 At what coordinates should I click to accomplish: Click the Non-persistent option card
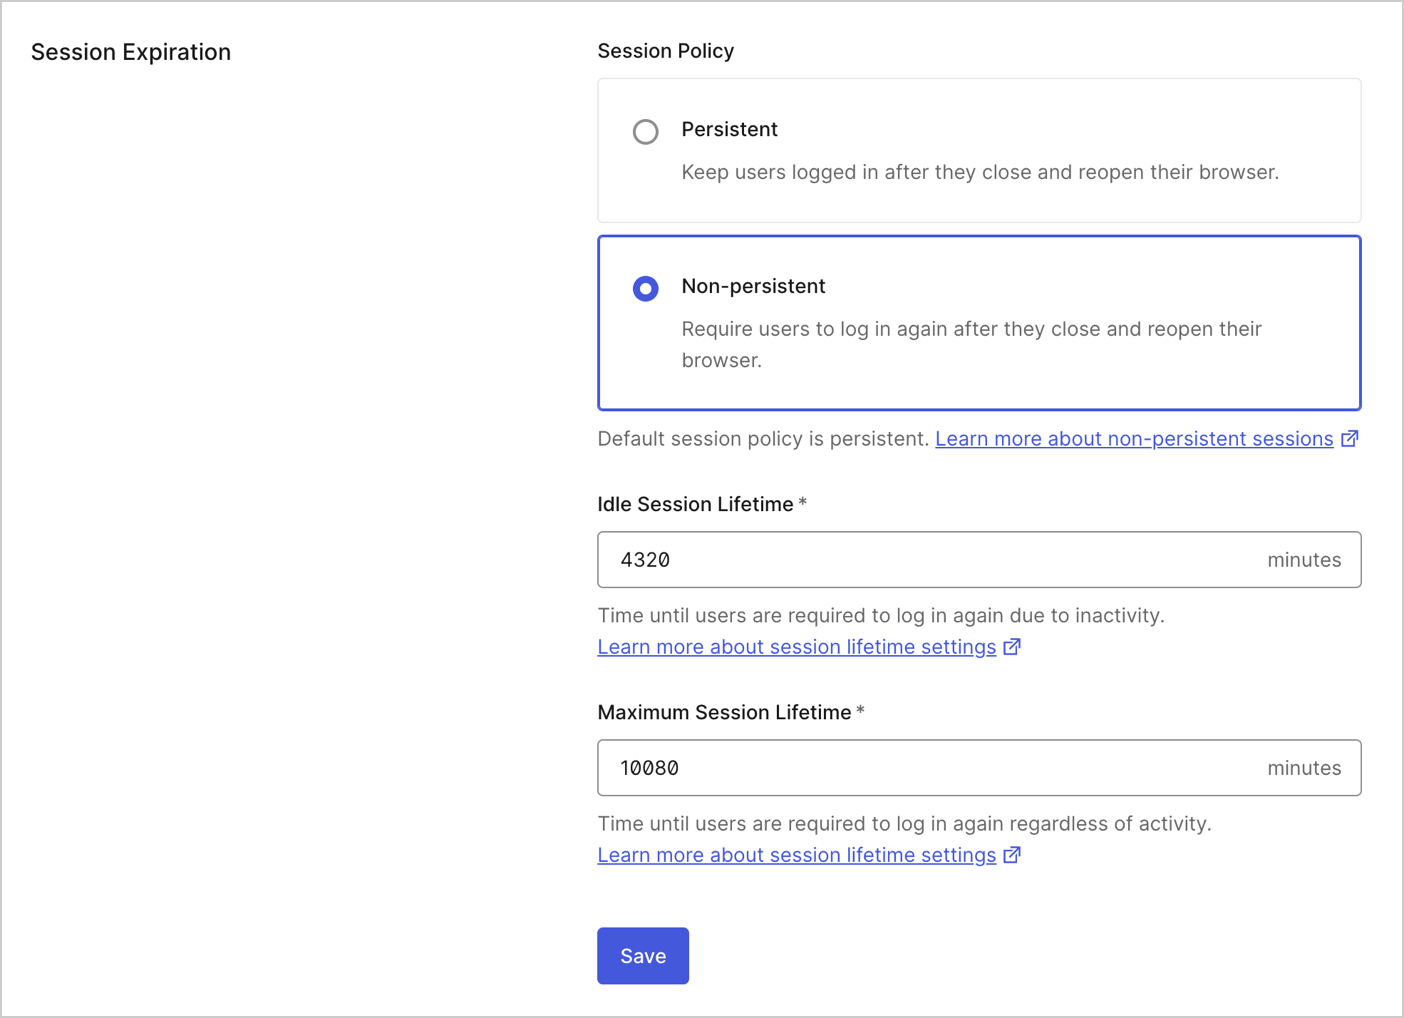pyautogui.click(x=979, y=322)
